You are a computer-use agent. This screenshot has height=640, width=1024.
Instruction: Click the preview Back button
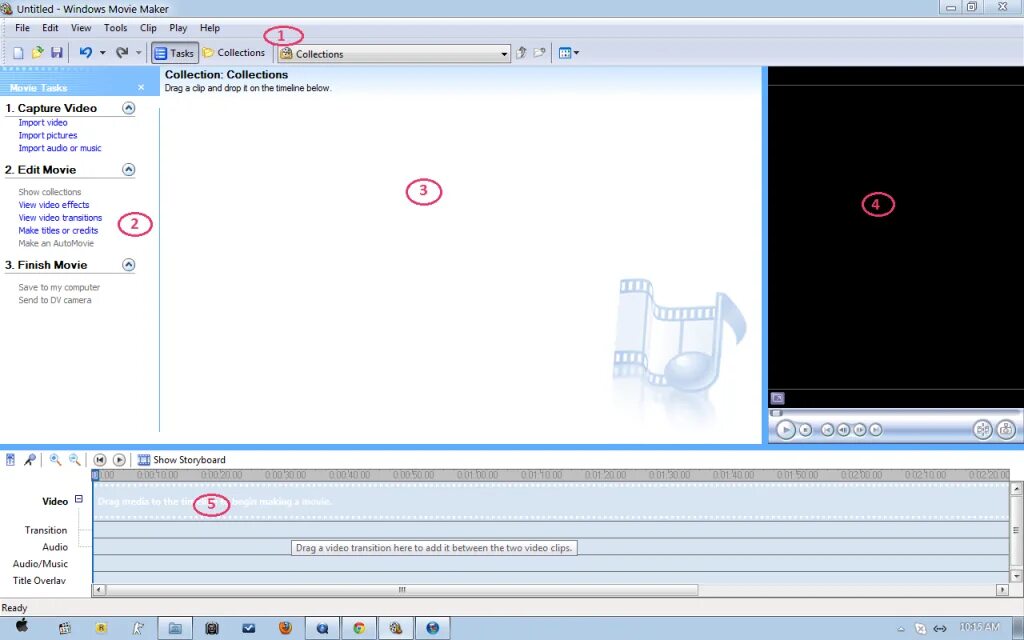[x=827, y=430]
